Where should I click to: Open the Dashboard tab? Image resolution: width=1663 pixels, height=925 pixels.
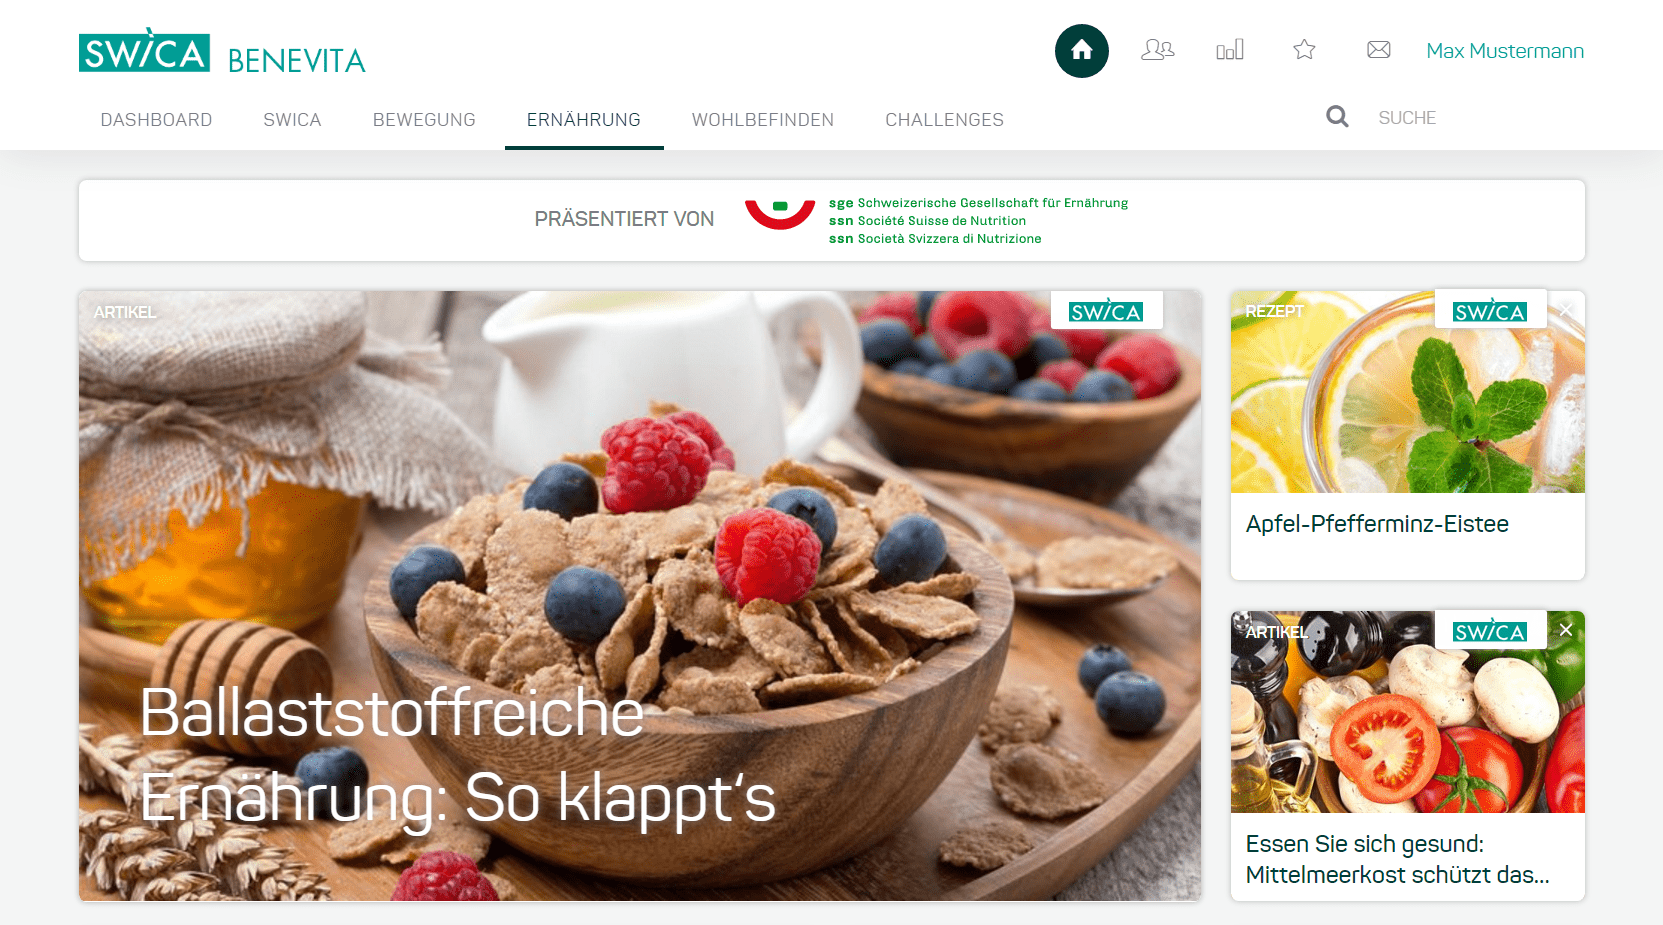[156, 120]
